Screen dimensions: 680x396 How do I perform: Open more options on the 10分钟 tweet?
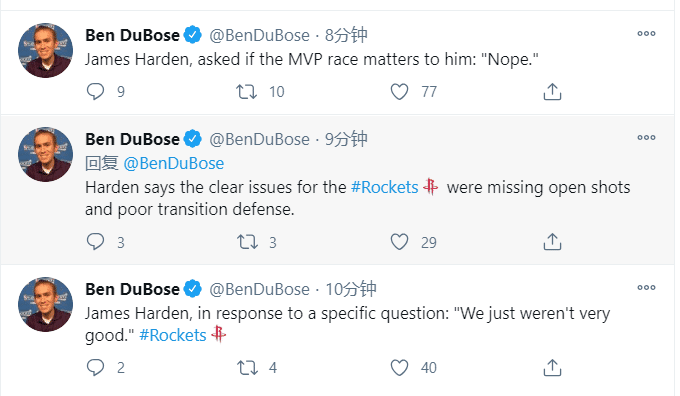[x=646, y=287]
